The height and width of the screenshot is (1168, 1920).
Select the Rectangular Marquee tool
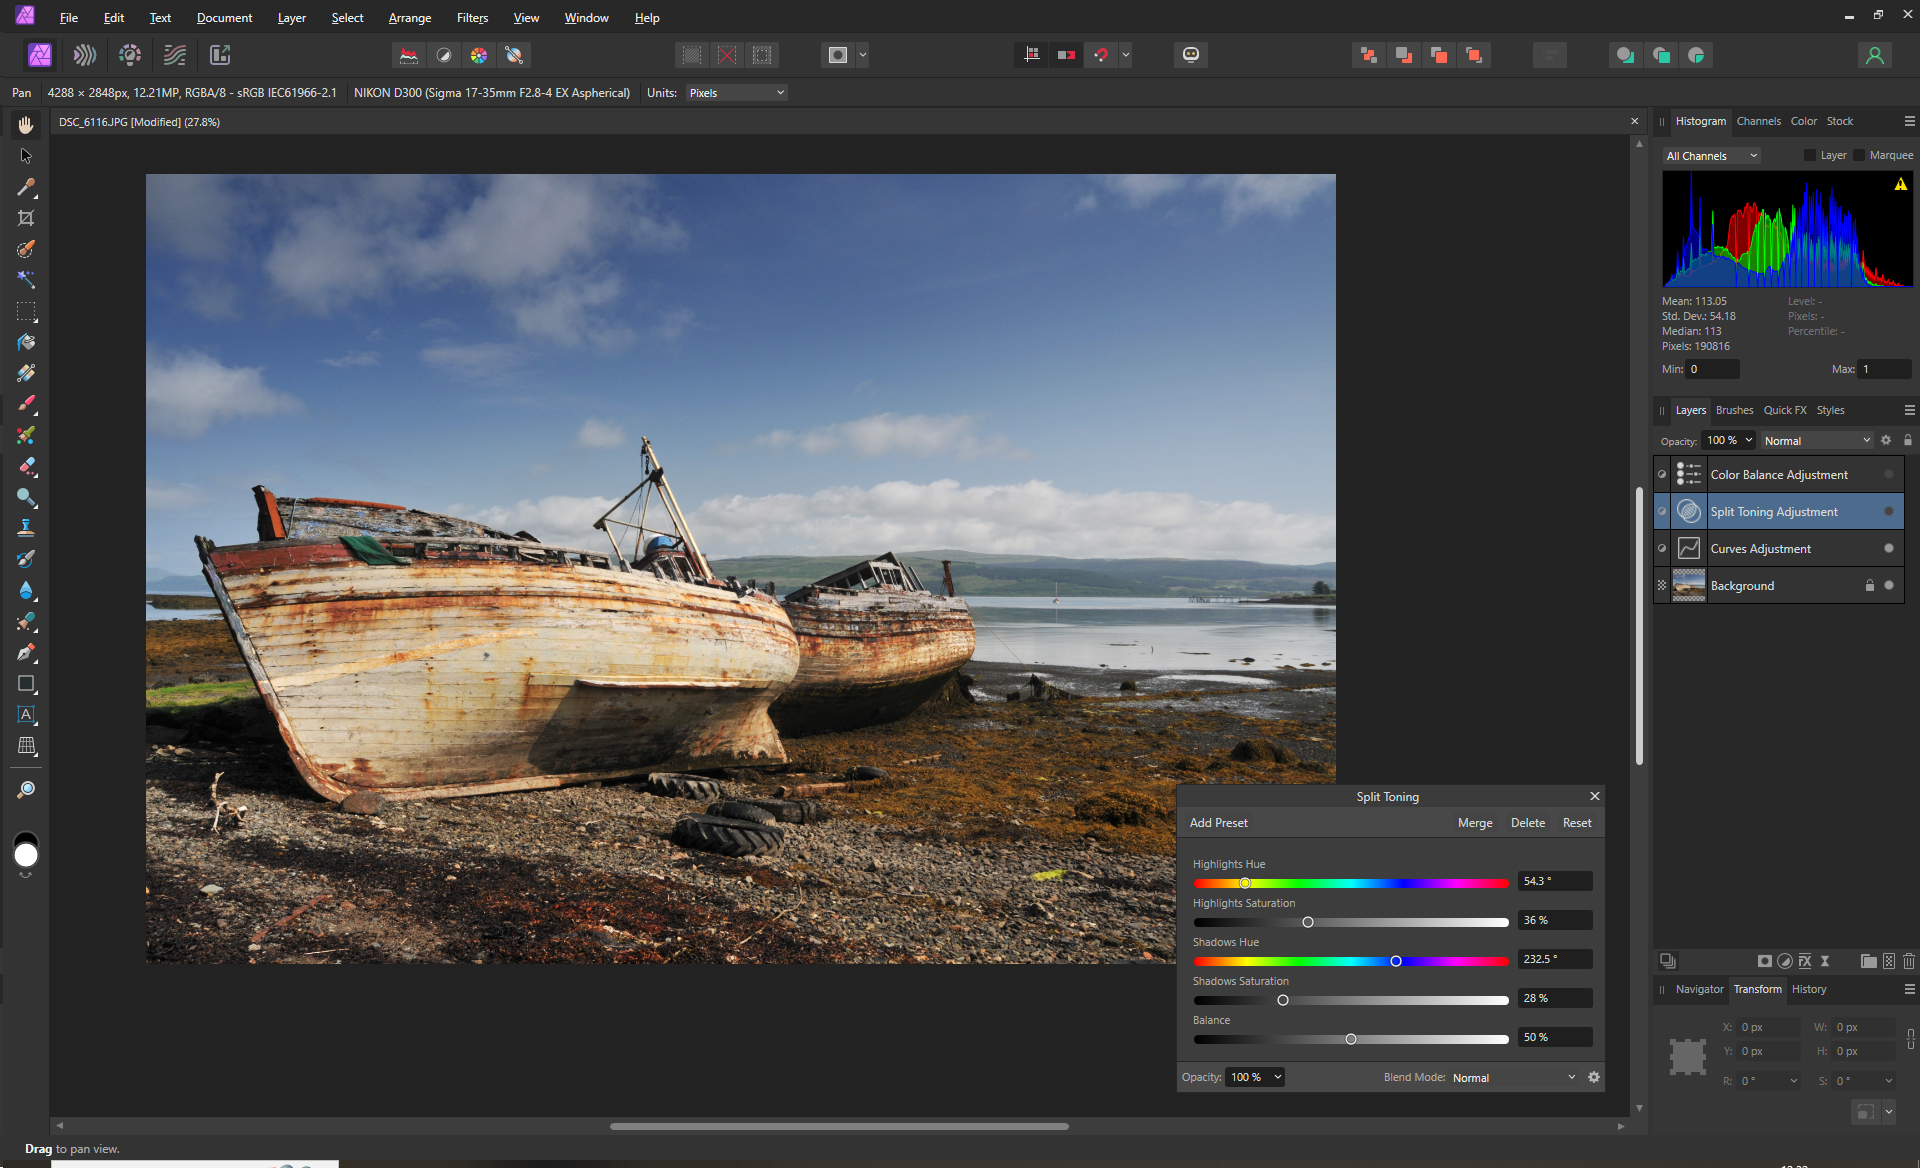[26, 311]
